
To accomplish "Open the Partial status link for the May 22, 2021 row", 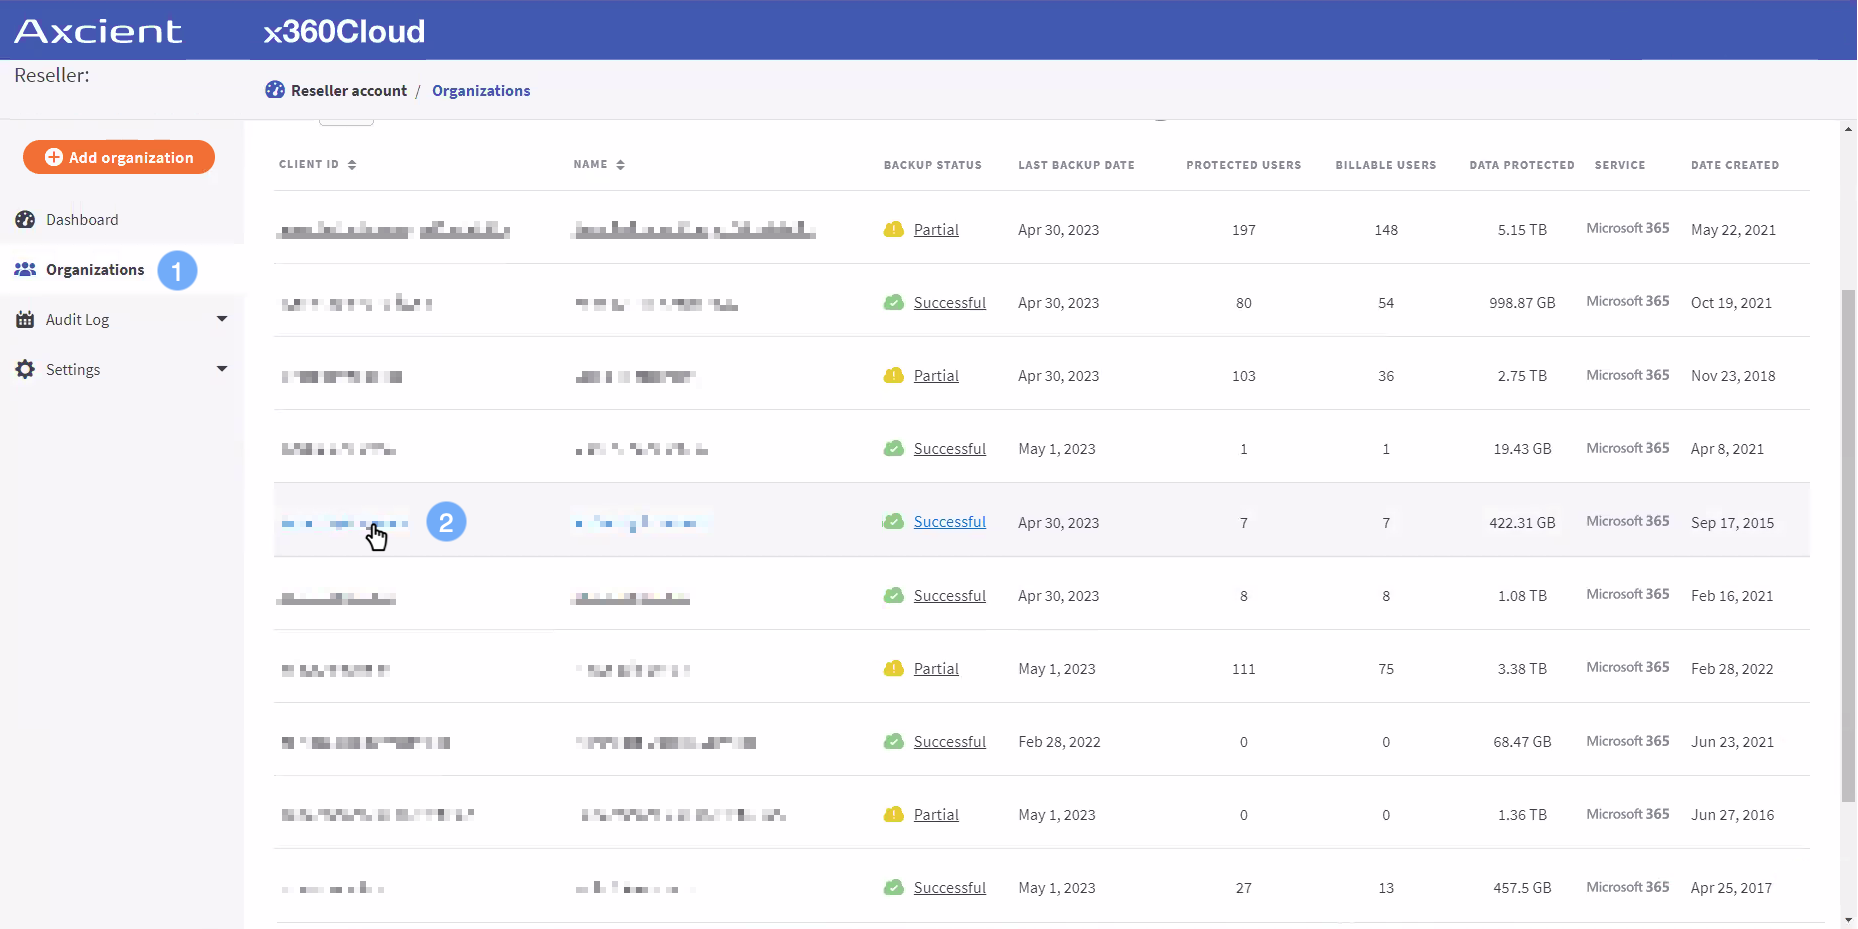I will [x=936, y=230].
